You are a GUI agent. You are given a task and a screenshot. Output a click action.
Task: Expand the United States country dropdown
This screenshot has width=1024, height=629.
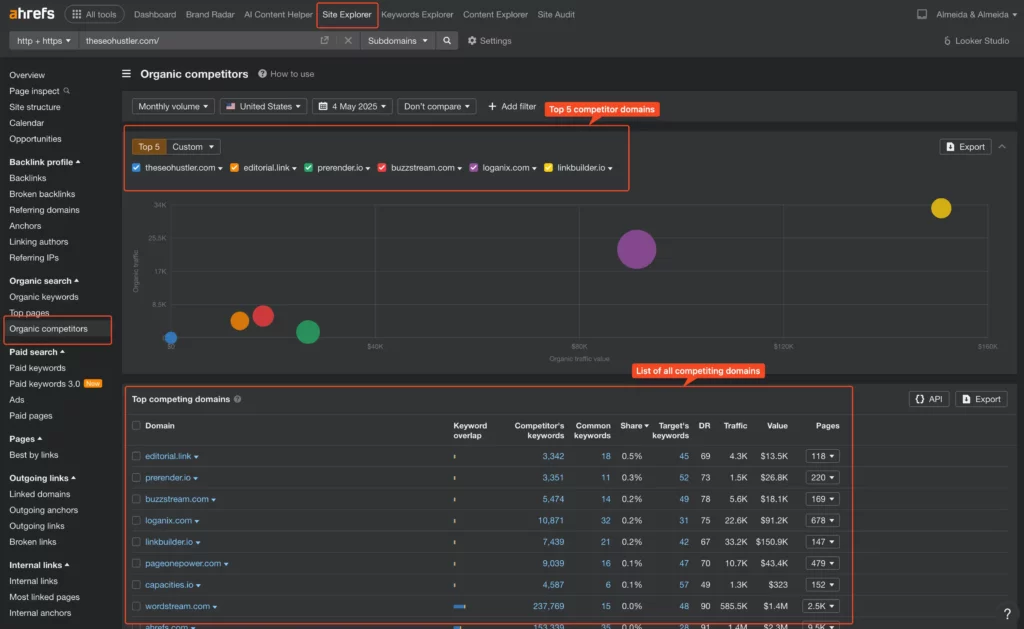[264, 106]
